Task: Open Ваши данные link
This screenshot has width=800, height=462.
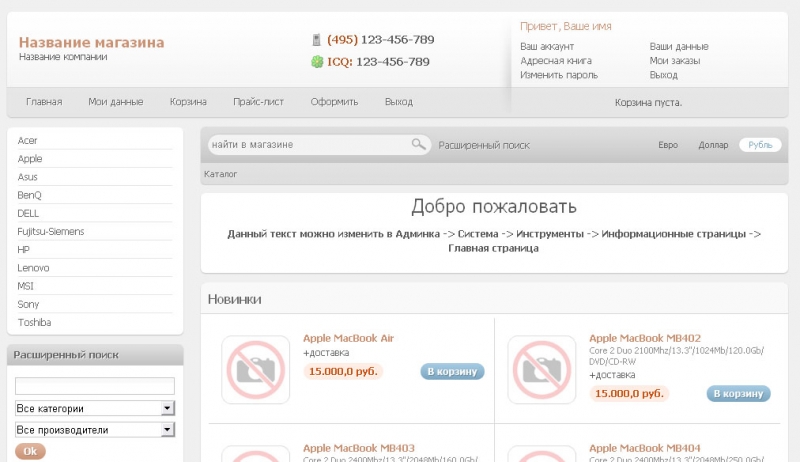Action: (679, 46)
